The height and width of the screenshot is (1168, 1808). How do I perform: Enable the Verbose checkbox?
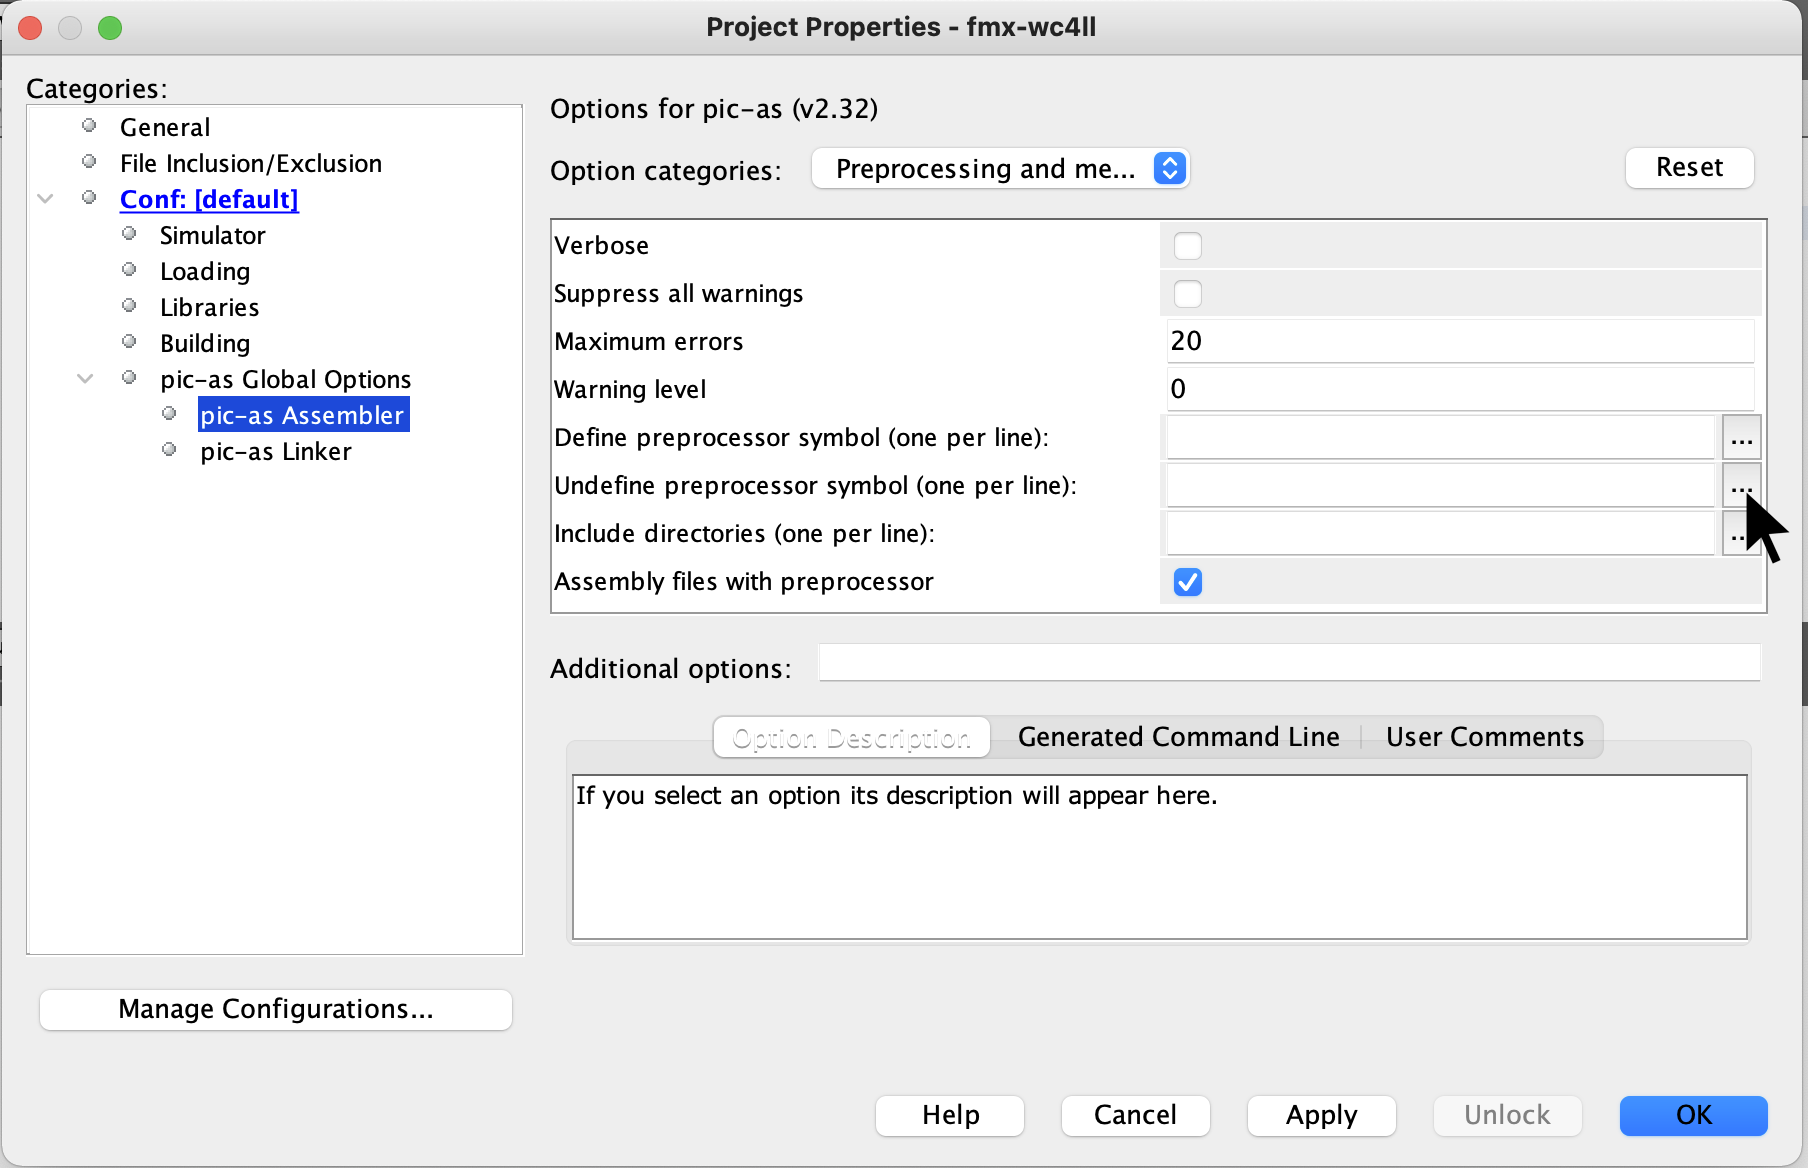(1187, 246)
